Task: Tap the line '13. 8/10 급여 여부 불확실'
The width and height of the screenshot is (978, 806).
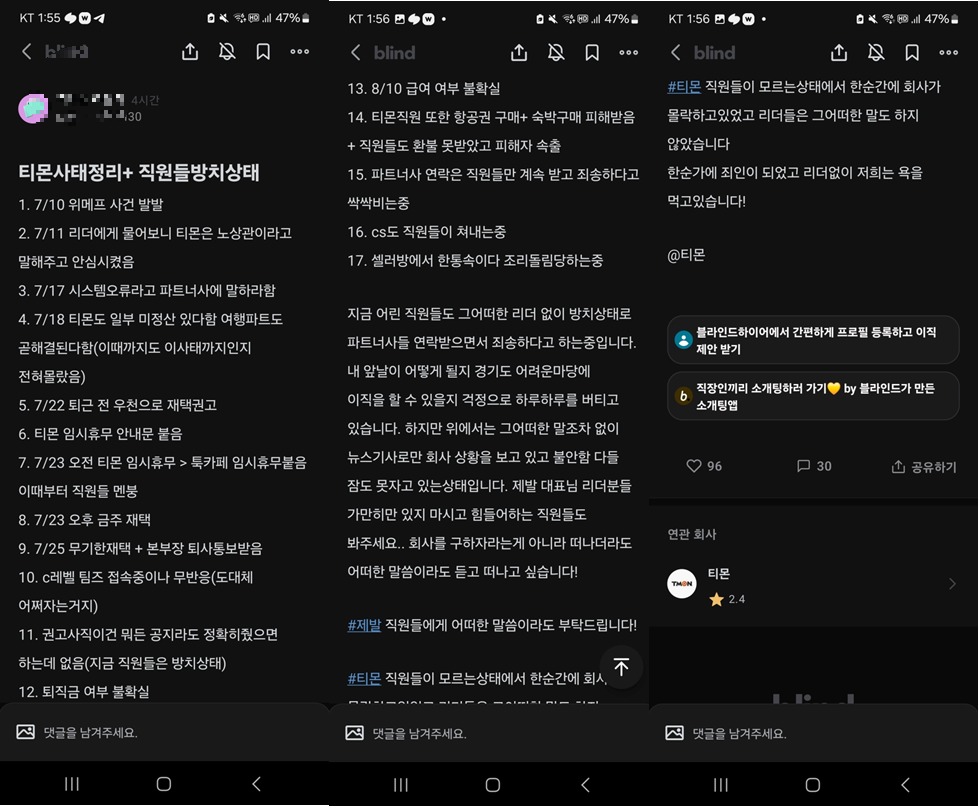Action: pos(424,89)
